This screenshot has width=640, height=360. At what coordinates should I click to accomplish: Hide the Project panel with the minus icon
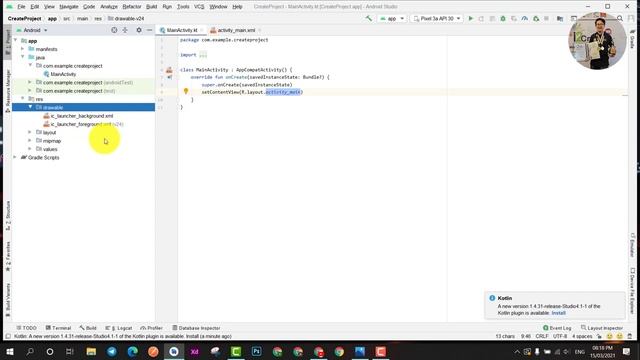click(x=149, y=30)
